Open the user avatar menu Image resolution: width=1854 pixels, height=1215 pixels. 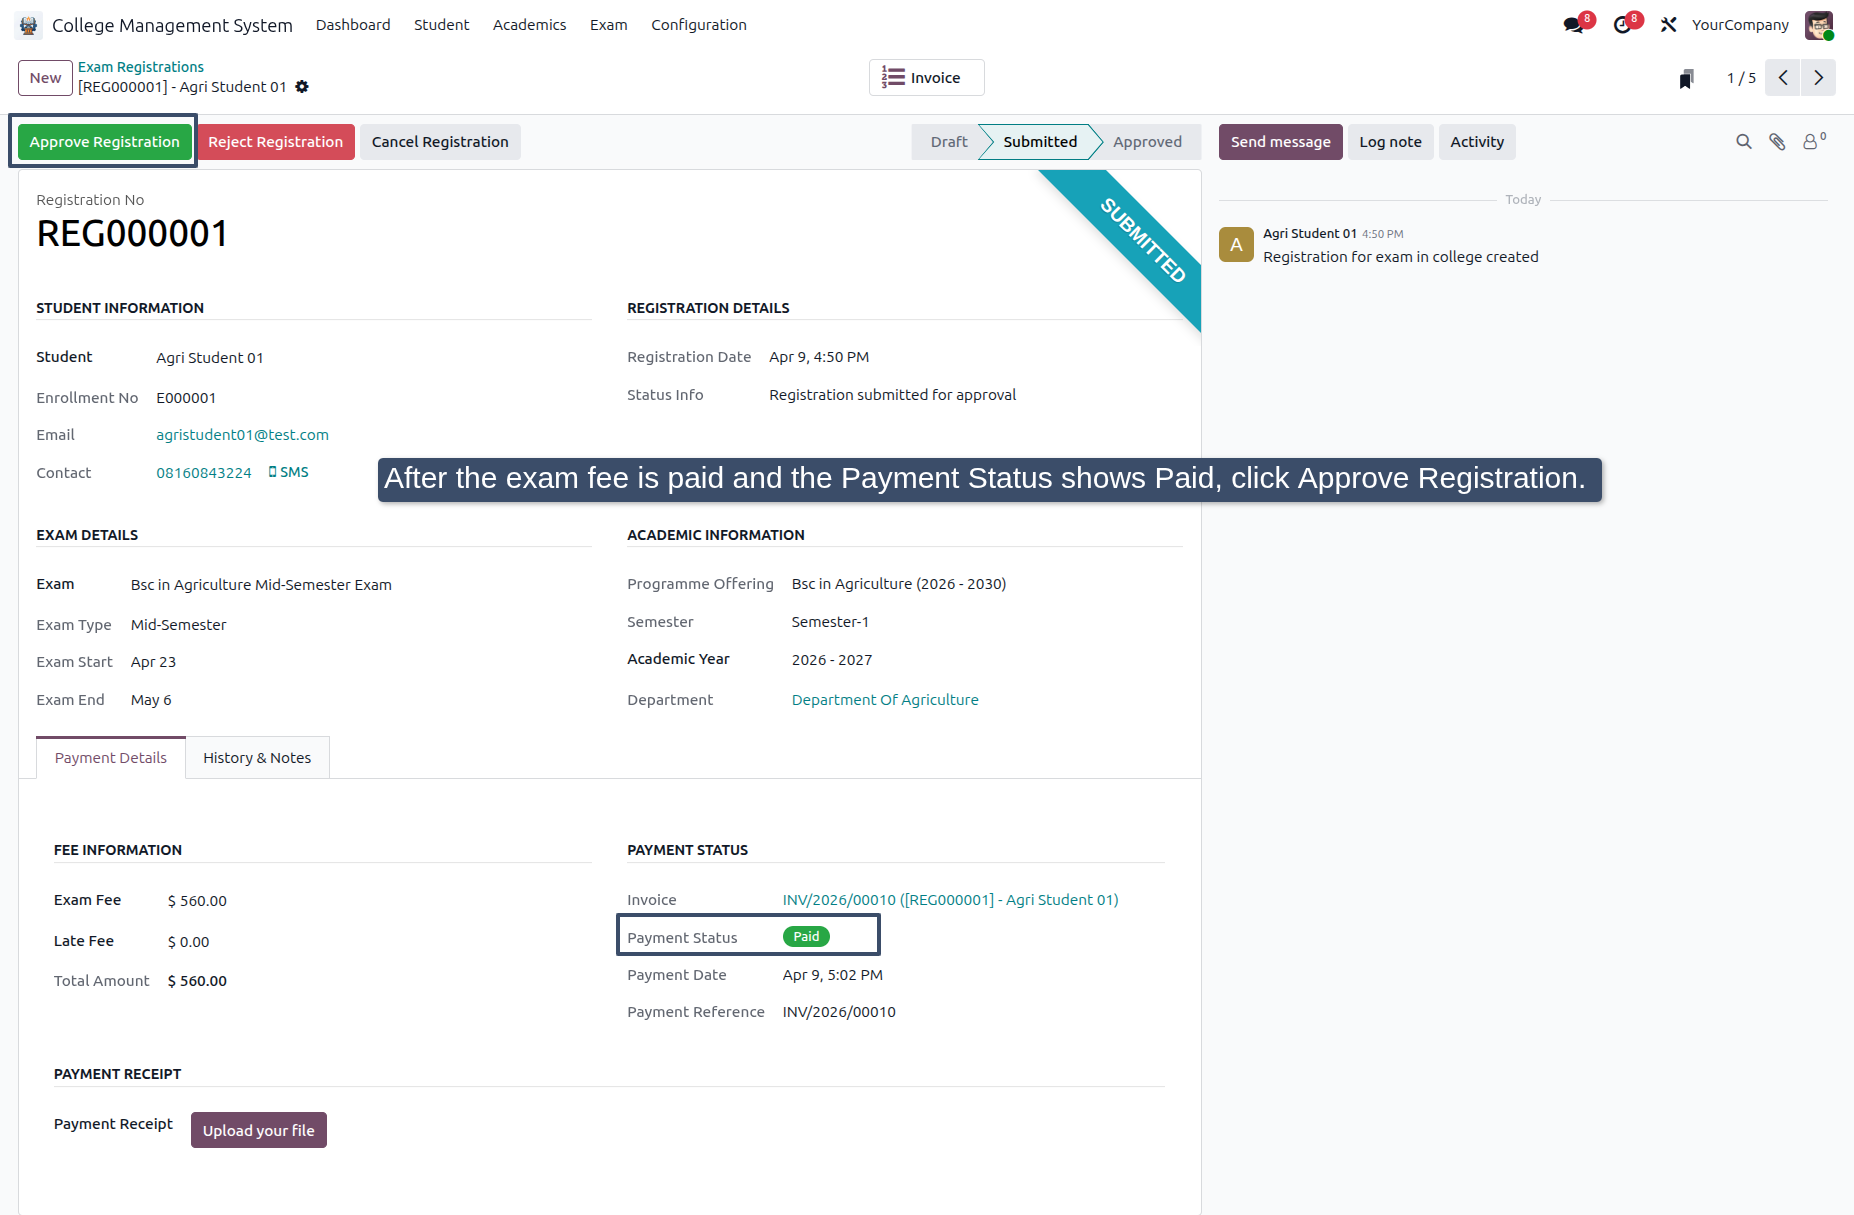[x=1819, y=25]
